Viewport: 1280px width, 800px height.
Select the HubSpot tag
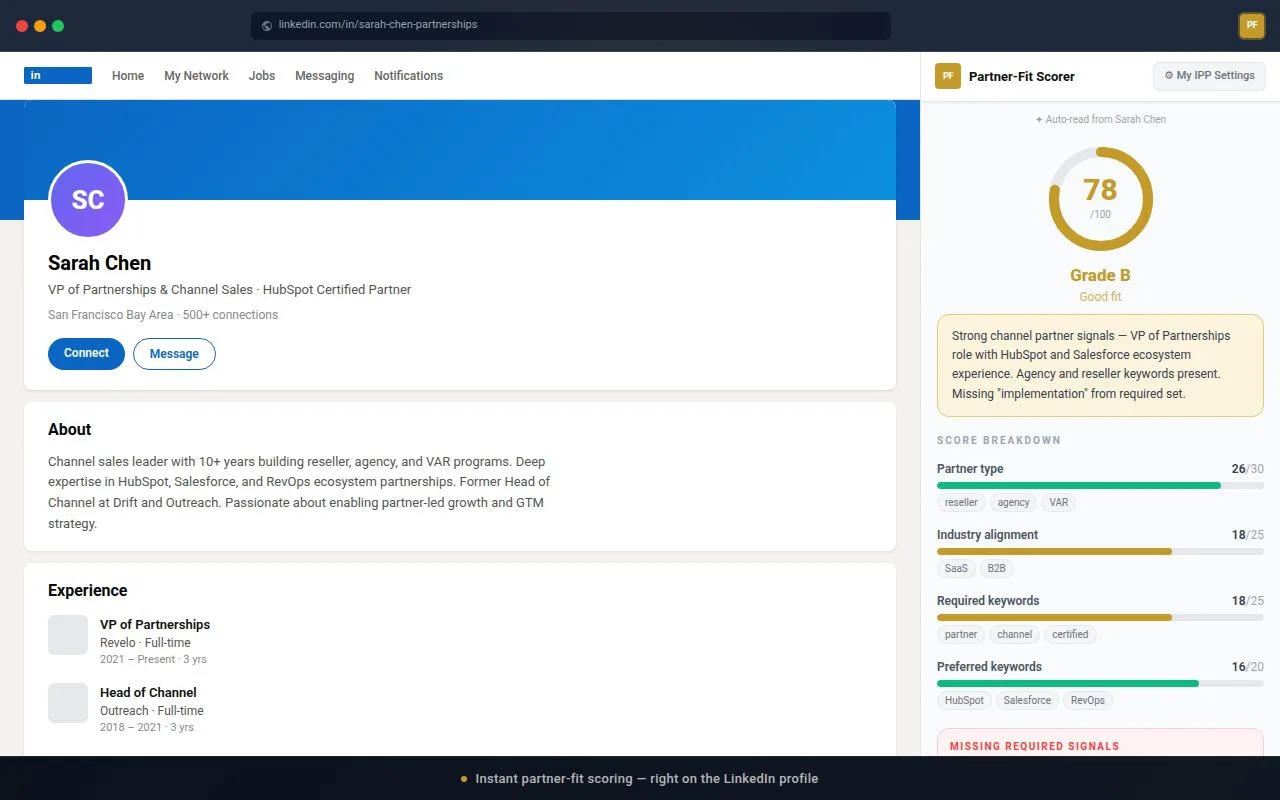click(964, 701)
